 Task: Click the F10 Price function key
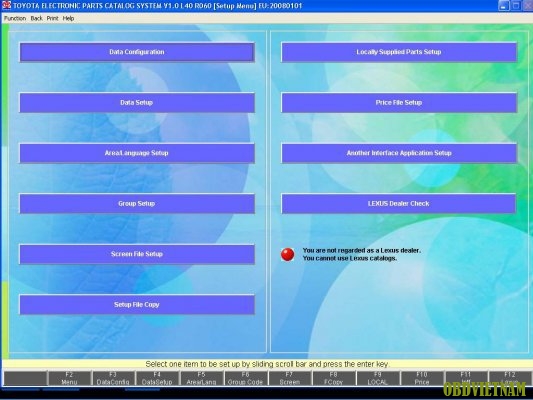tap(422, 378)
